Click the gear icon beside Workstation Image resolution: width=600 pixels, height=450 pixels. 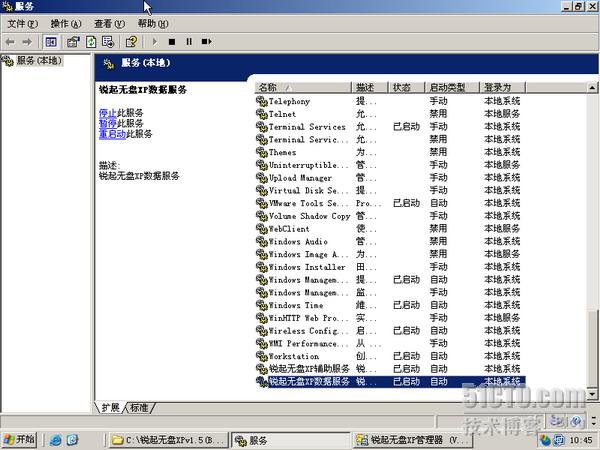coord(262,356)
